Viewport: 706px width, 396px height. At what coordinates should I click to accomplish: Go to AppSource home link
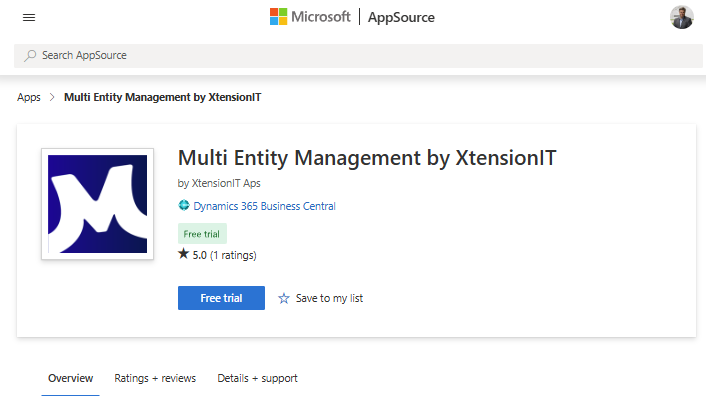tap(401, 18)
